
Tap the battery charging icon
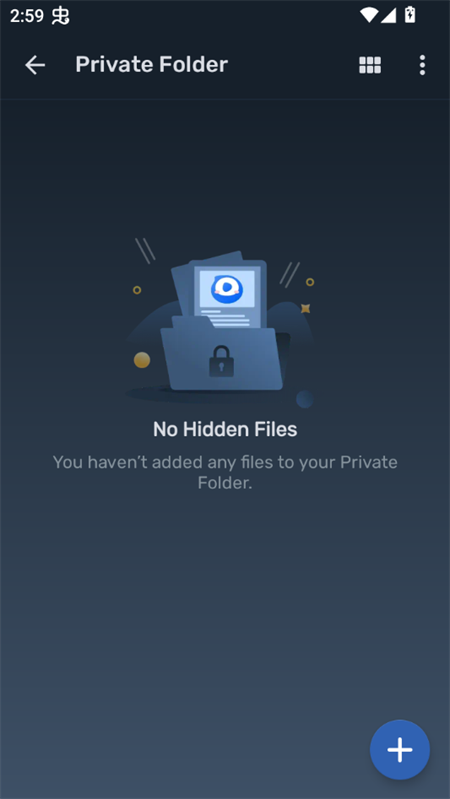(x=410, y=15)
